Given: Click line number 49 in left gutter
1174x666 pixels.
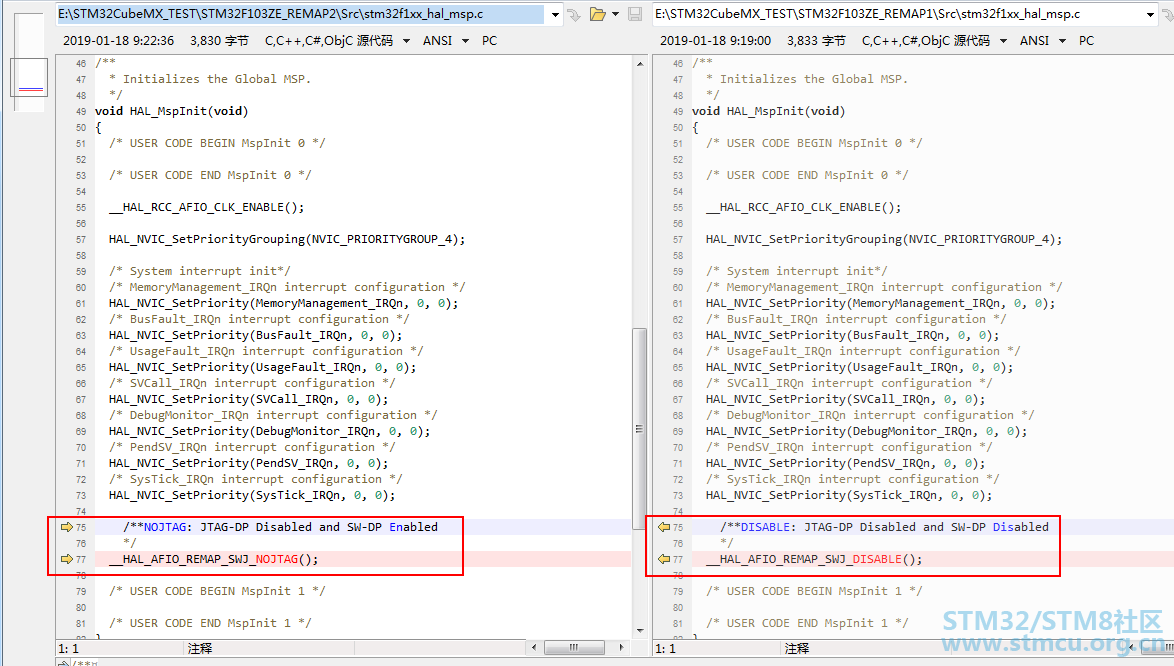Looking at the screenshot, I should point(81,111).
